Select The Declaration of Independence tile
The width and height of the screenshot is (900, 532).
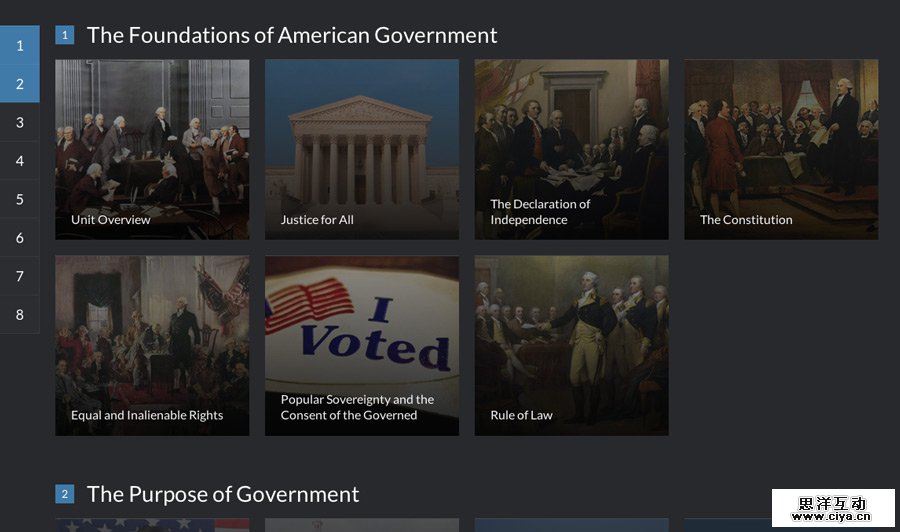(571, 149)
